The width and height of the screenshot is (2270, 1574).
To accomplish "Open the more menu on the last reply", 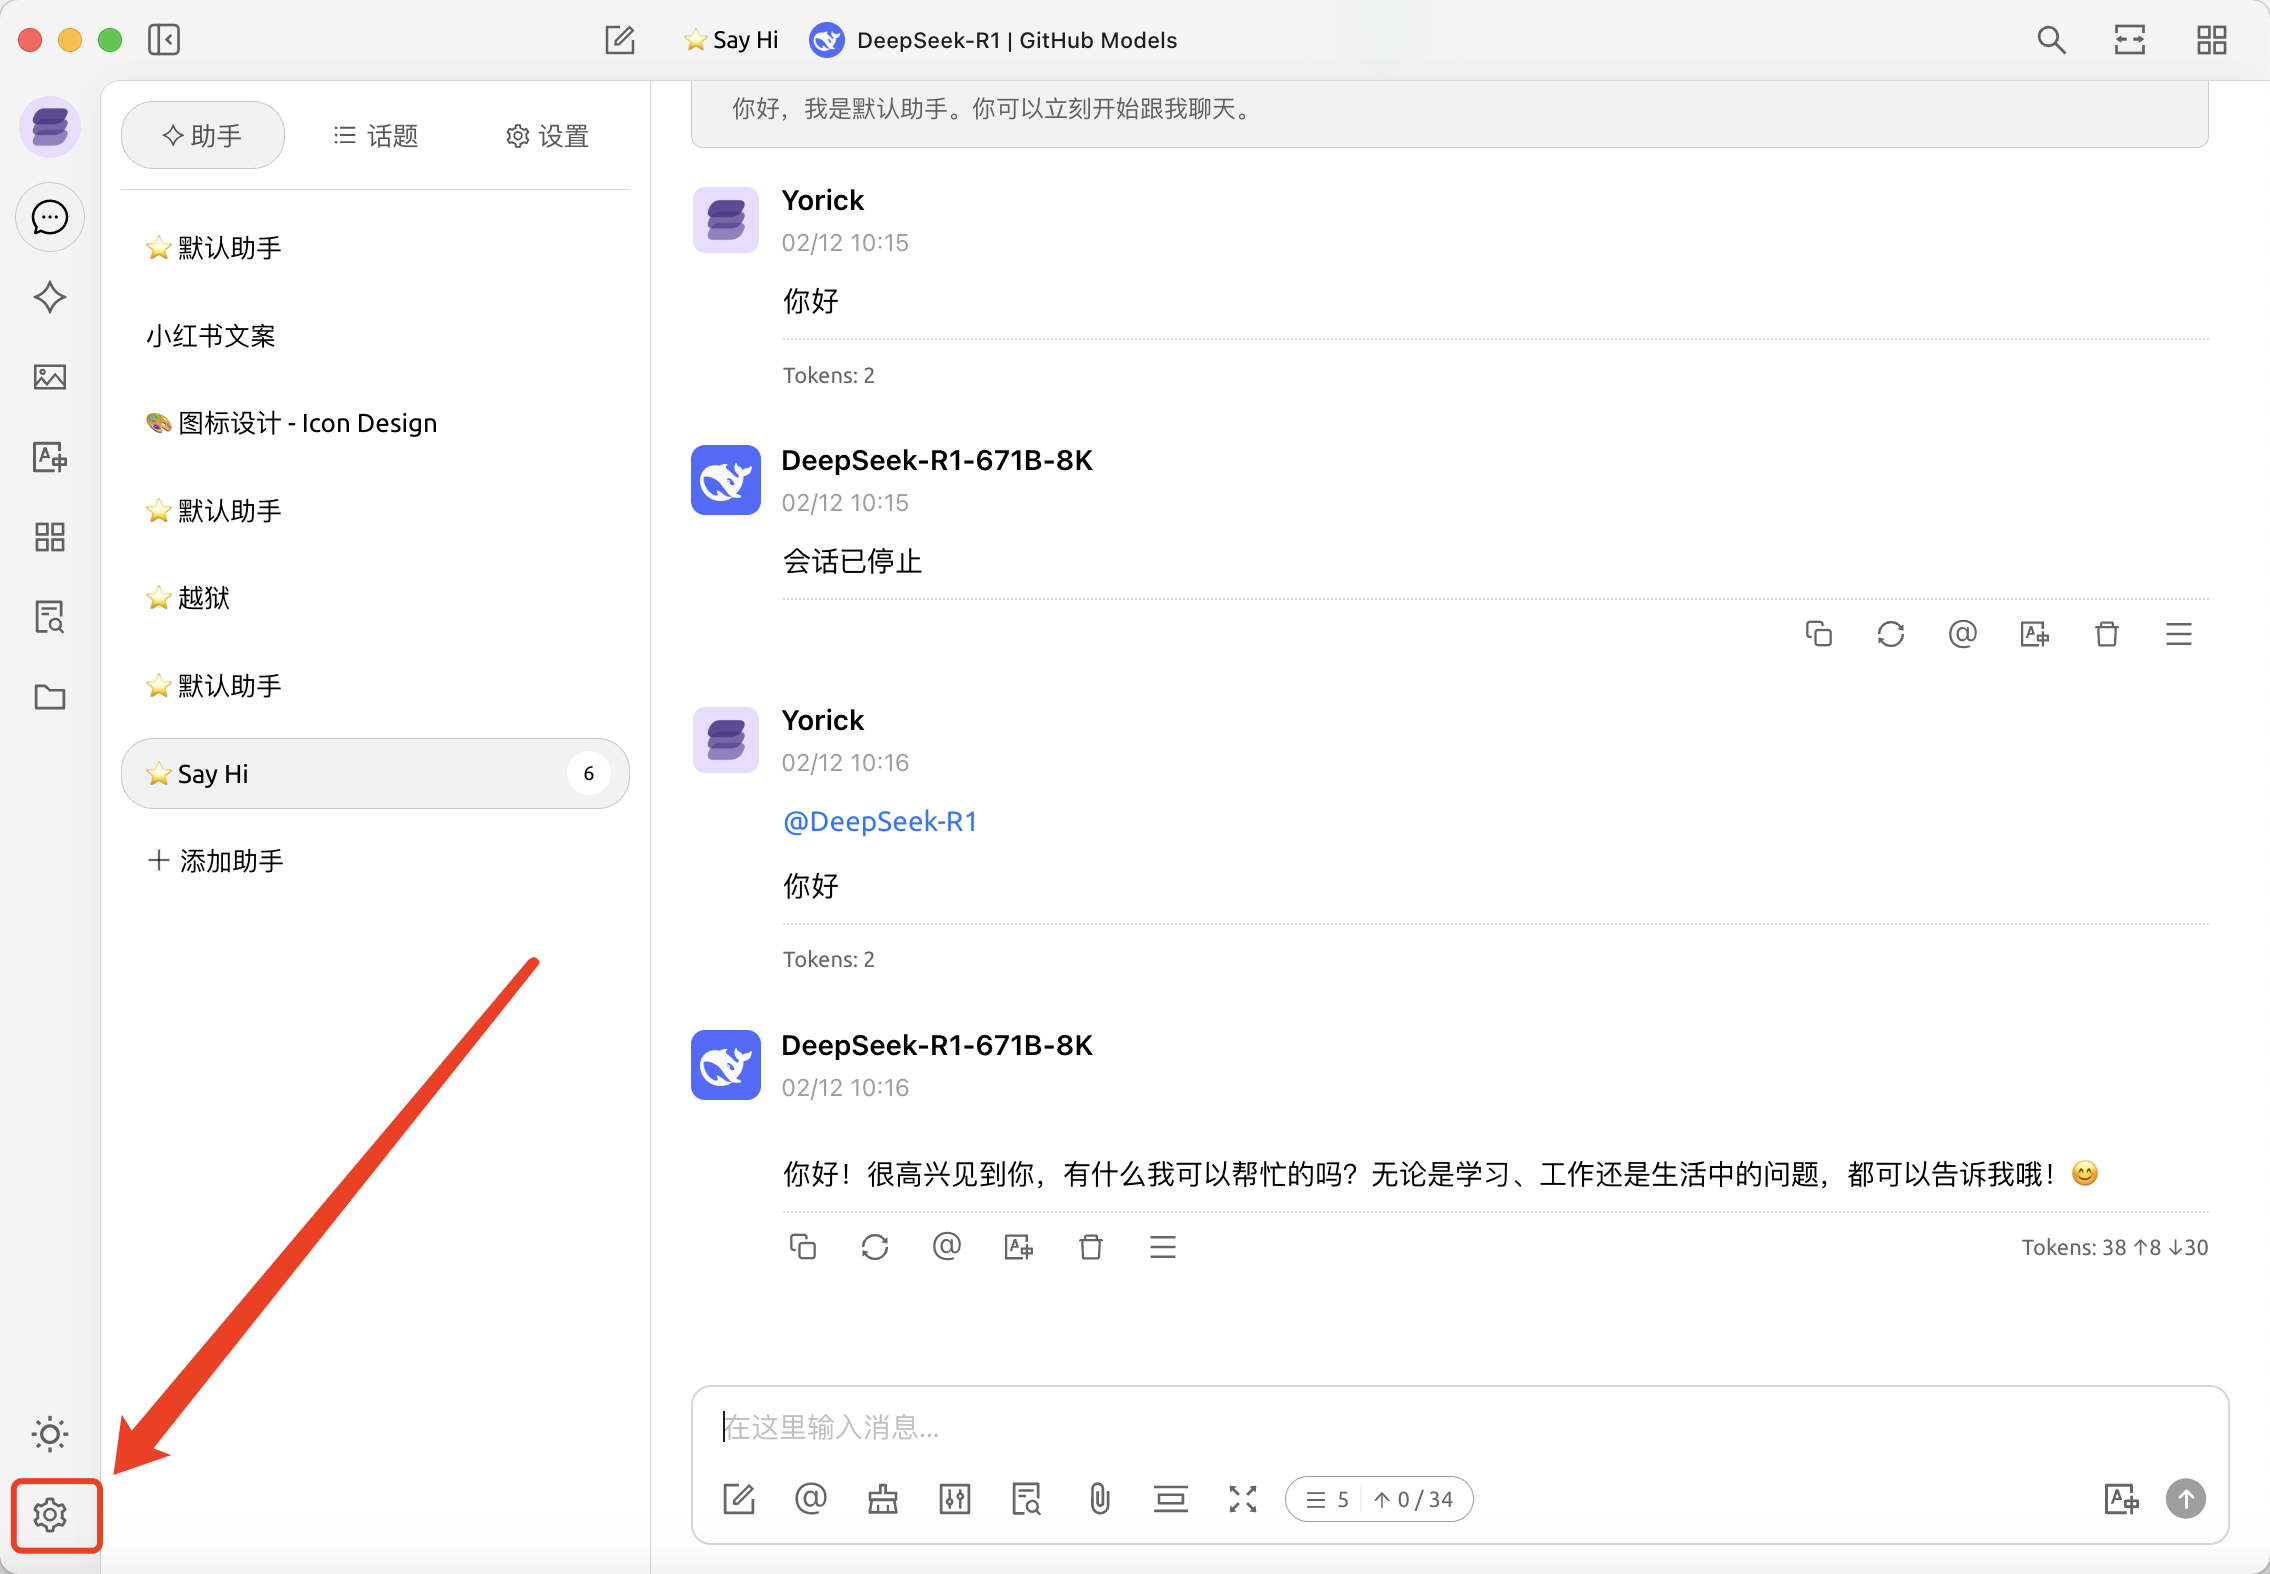I will click(1162, 1247).
